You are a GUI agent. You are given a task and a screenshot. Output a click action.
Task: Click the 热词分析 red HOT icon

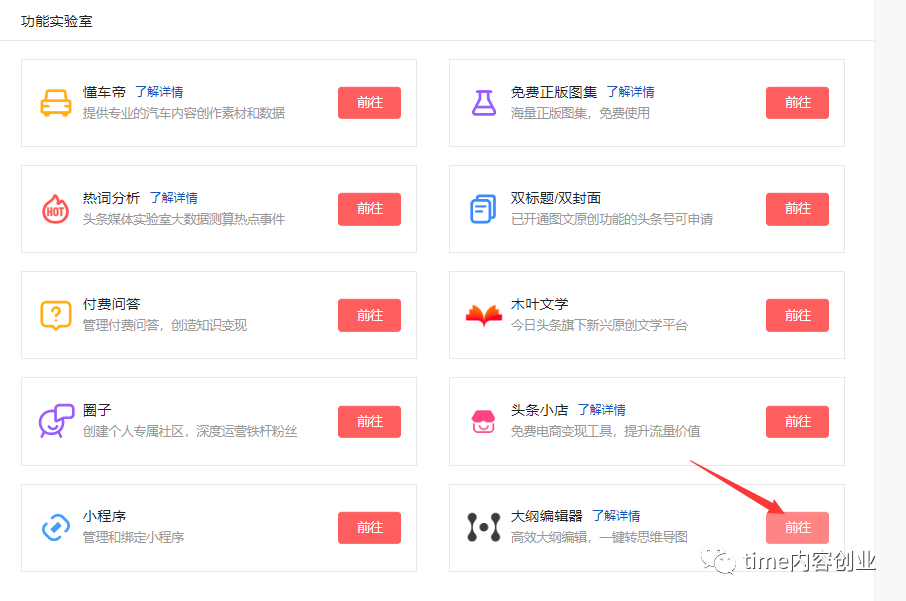click(x=55, y=209)
